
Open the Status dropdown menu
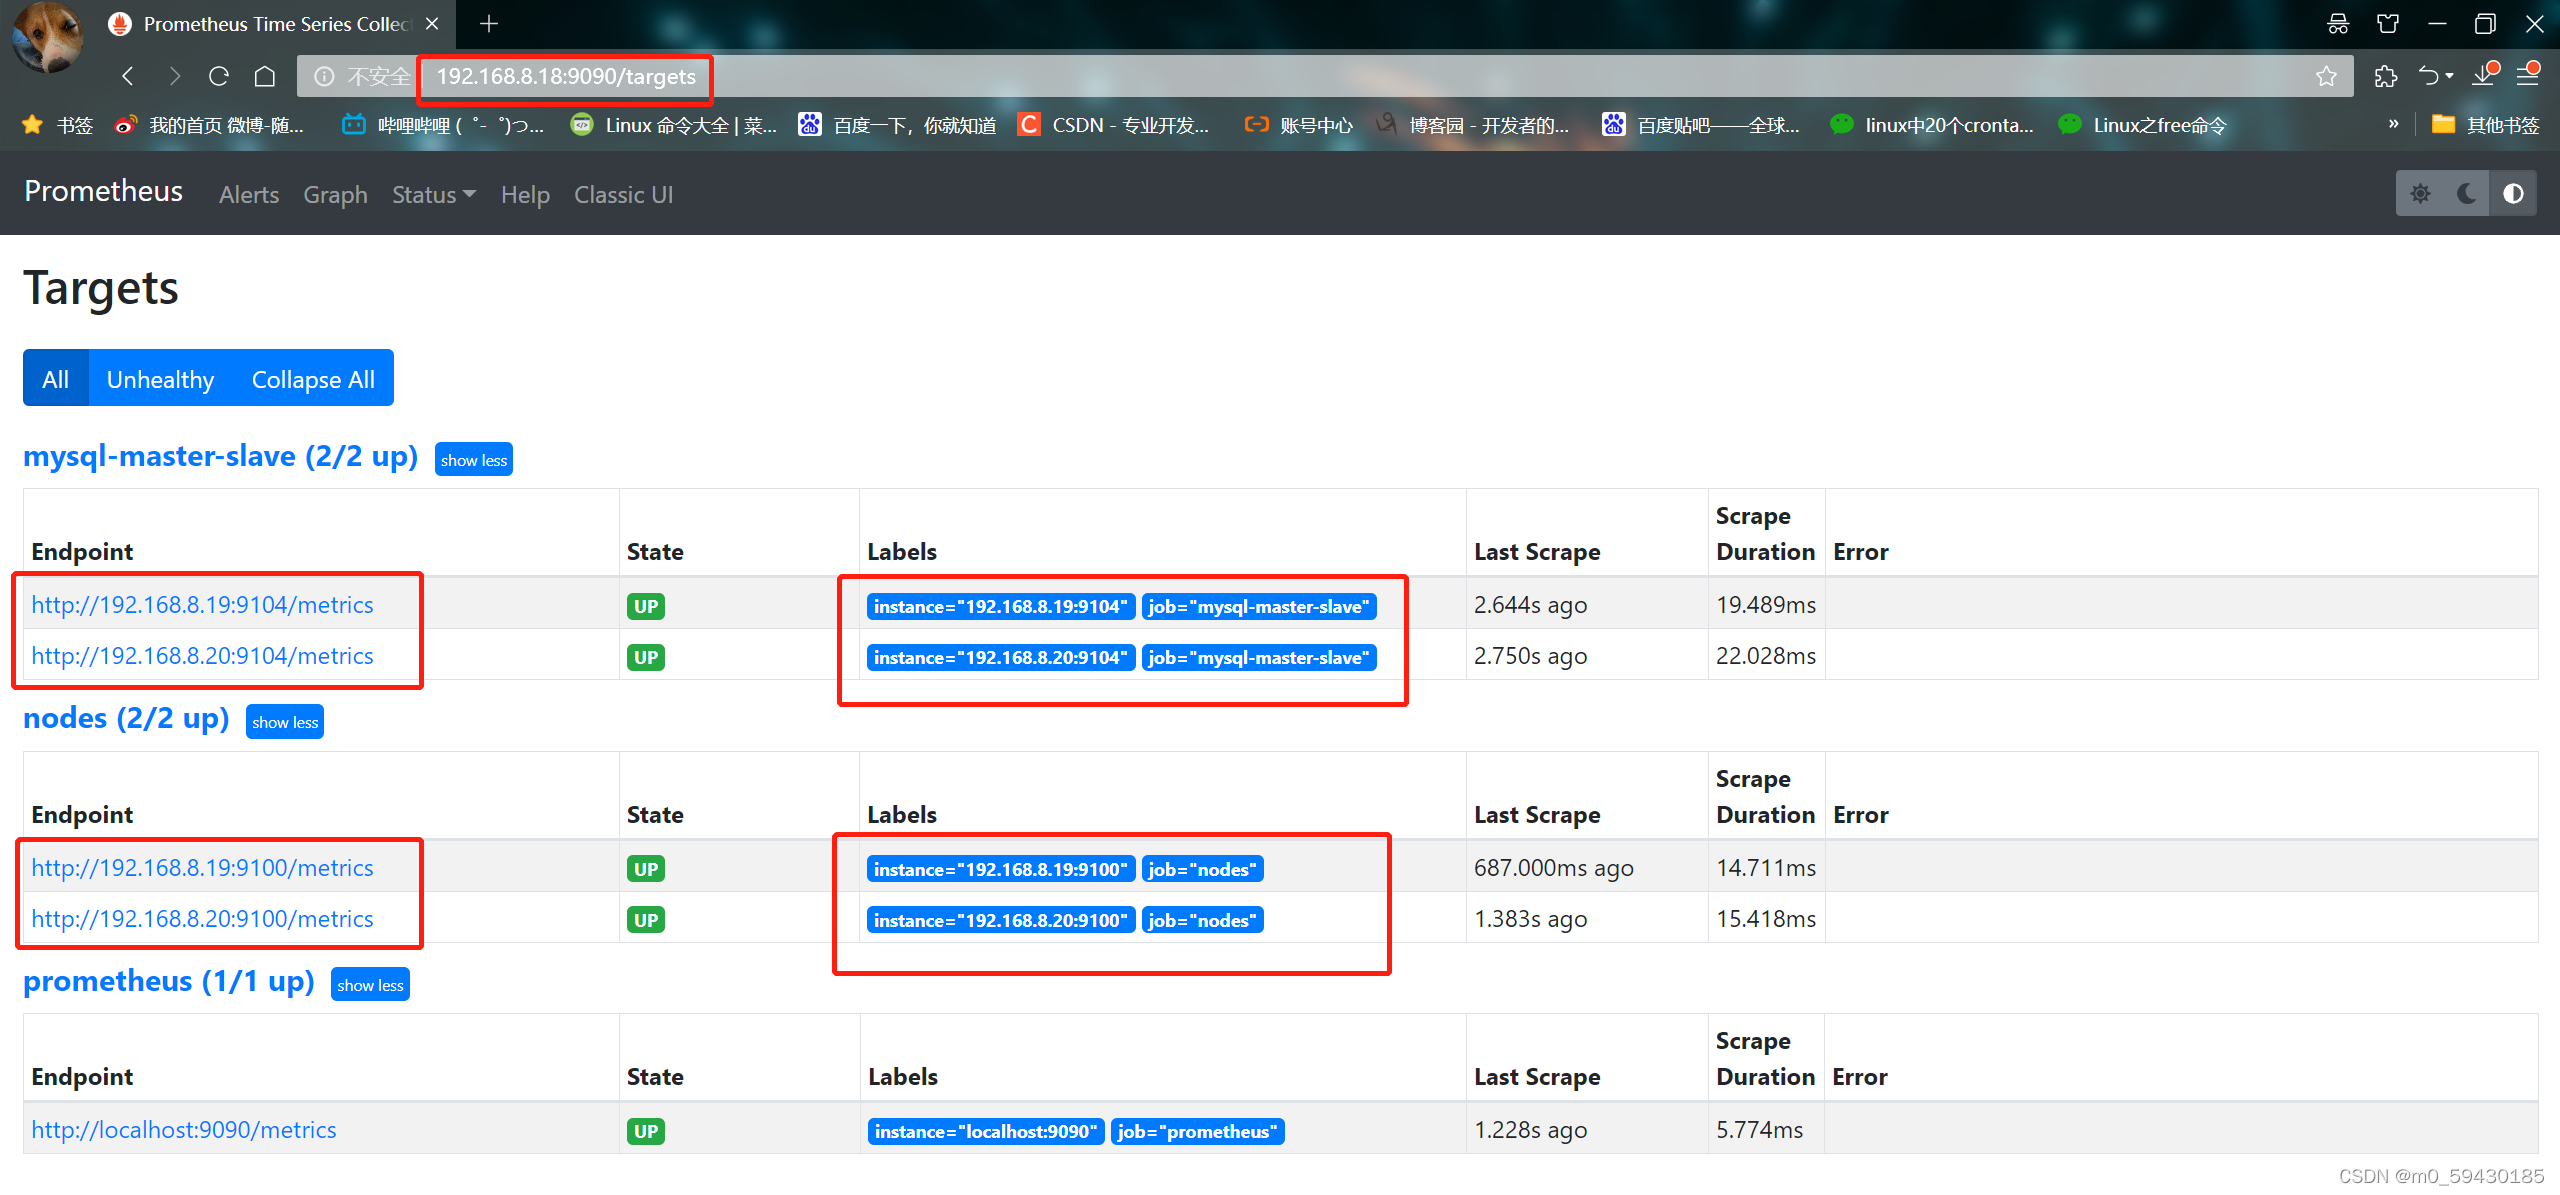click(434, 195)
